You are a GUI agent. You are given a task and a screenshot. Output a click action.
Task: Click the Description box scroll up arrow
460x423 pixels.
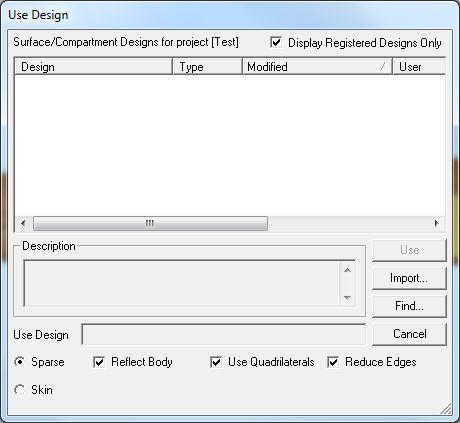pos(347,270)
